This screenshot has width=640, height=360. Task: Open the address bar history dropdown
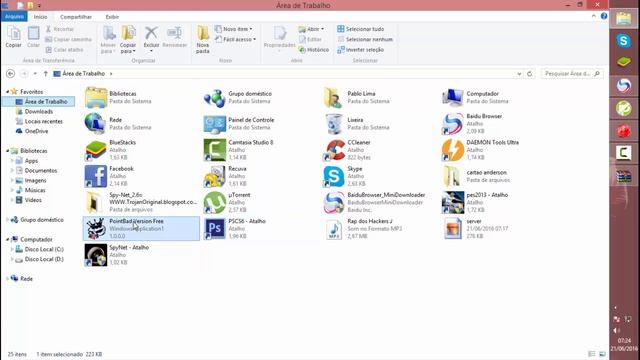[519, 74]
